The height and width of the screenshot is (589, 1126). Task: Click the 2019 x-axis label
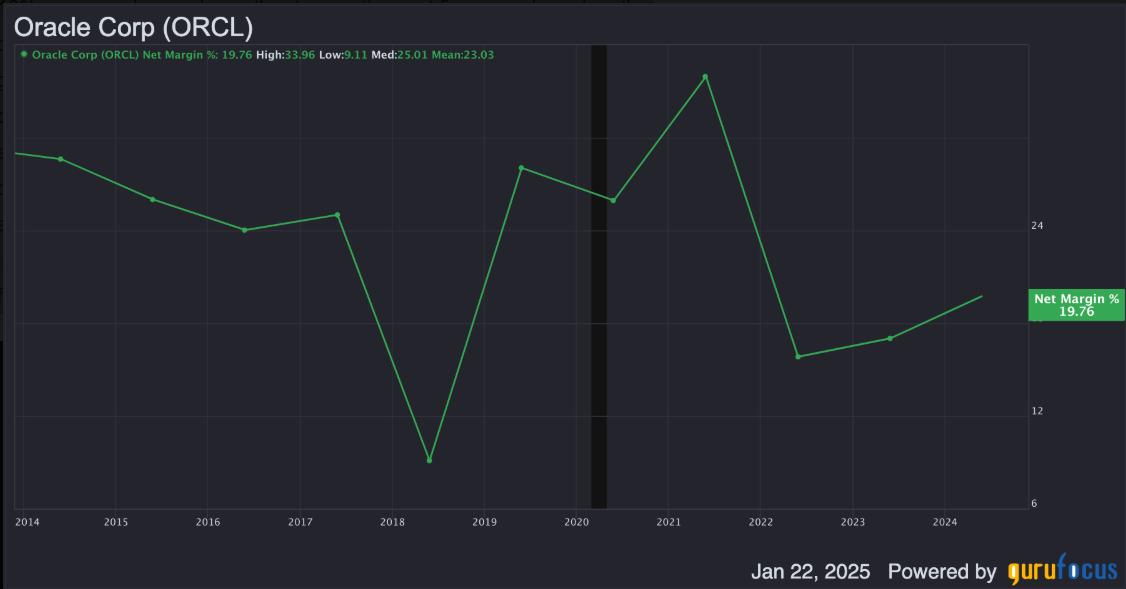484,522
